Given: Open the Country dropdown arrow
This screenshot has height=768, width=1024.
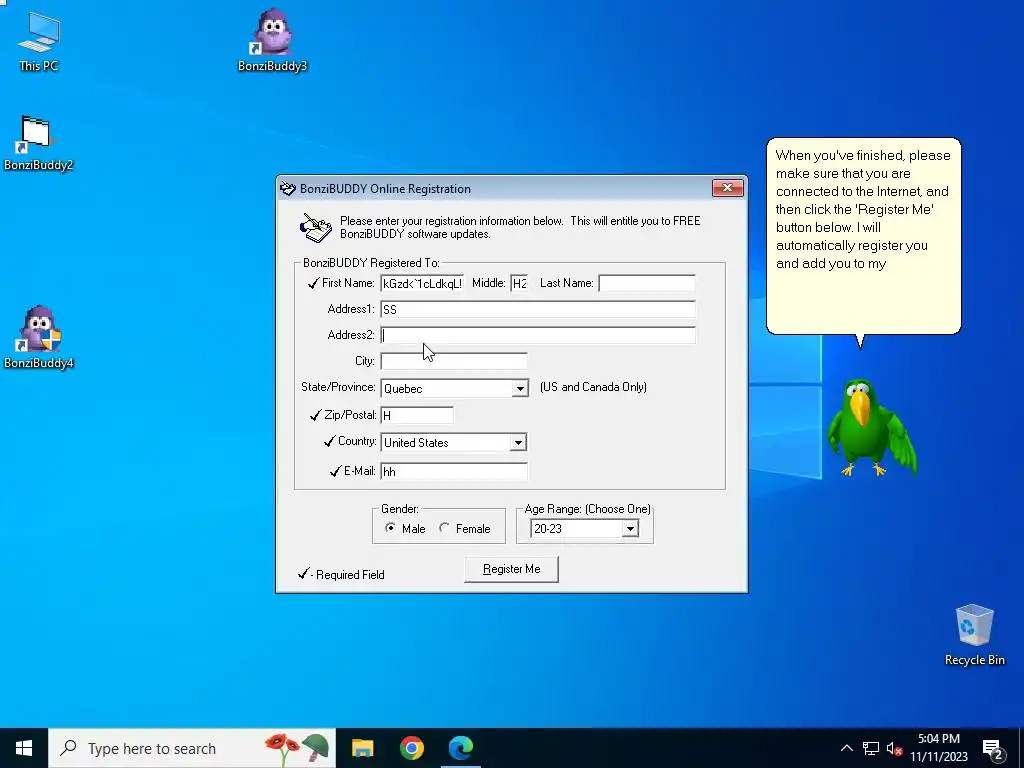Looking at the screenshot, I should pos(519,443).
